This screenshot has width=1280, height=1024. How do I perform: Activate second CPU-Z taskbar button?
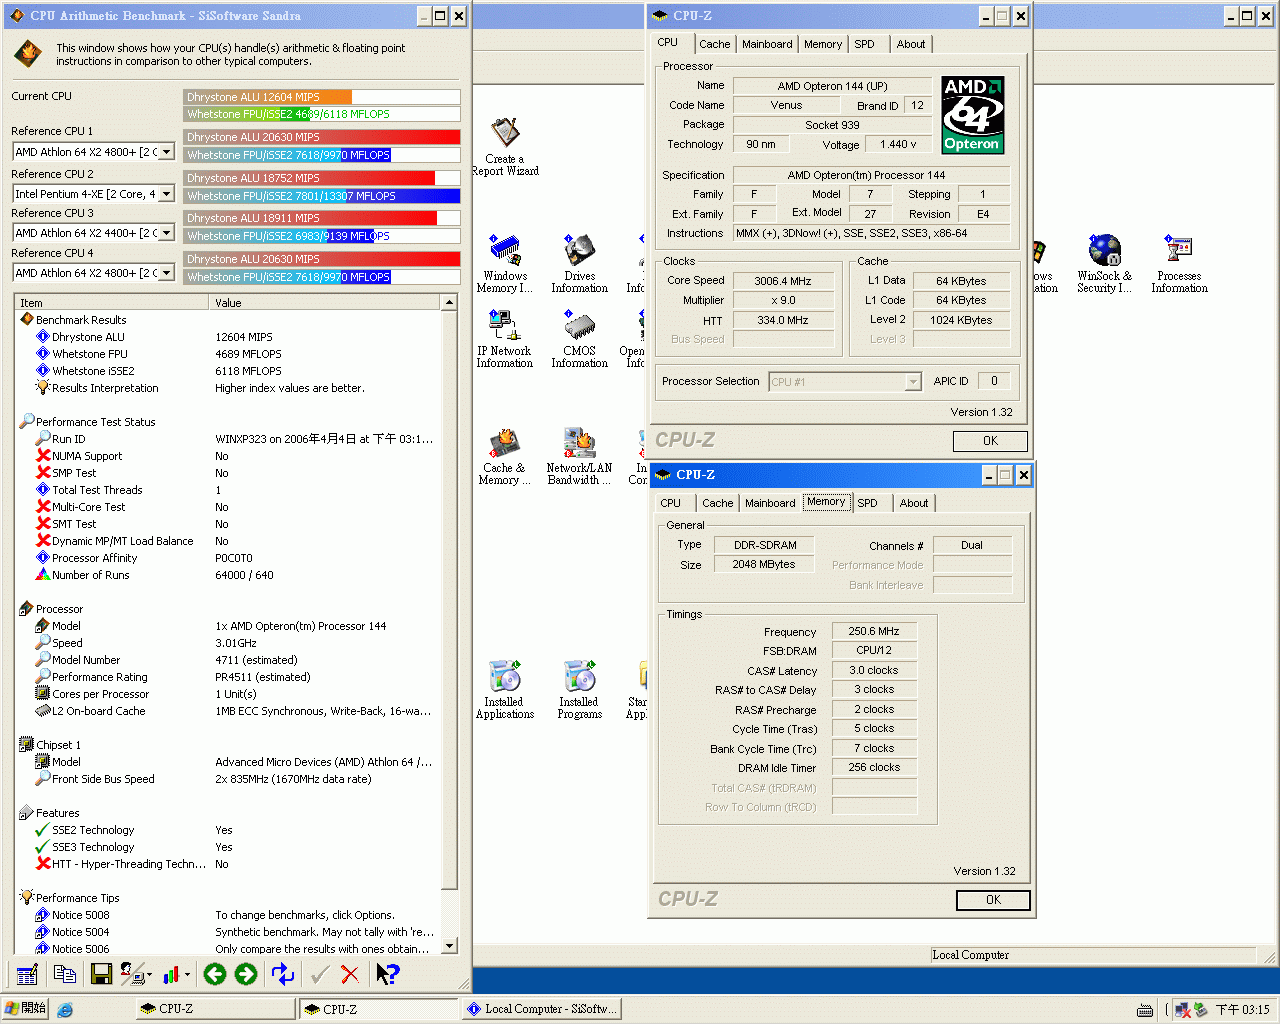coord(379,1009)
